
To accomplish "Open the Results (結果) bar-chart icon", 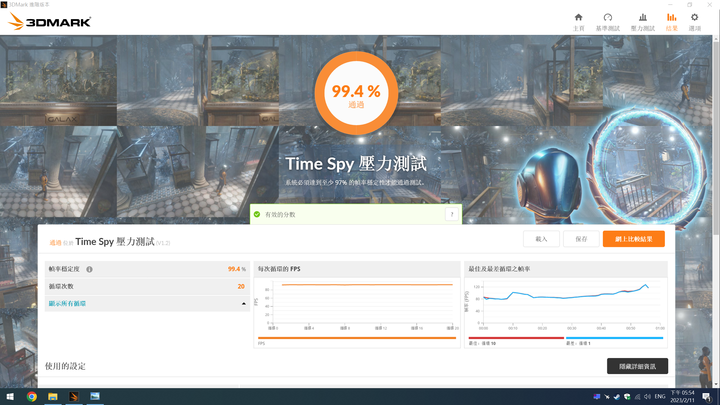I will pyautogui.click(x=671, y=17).
